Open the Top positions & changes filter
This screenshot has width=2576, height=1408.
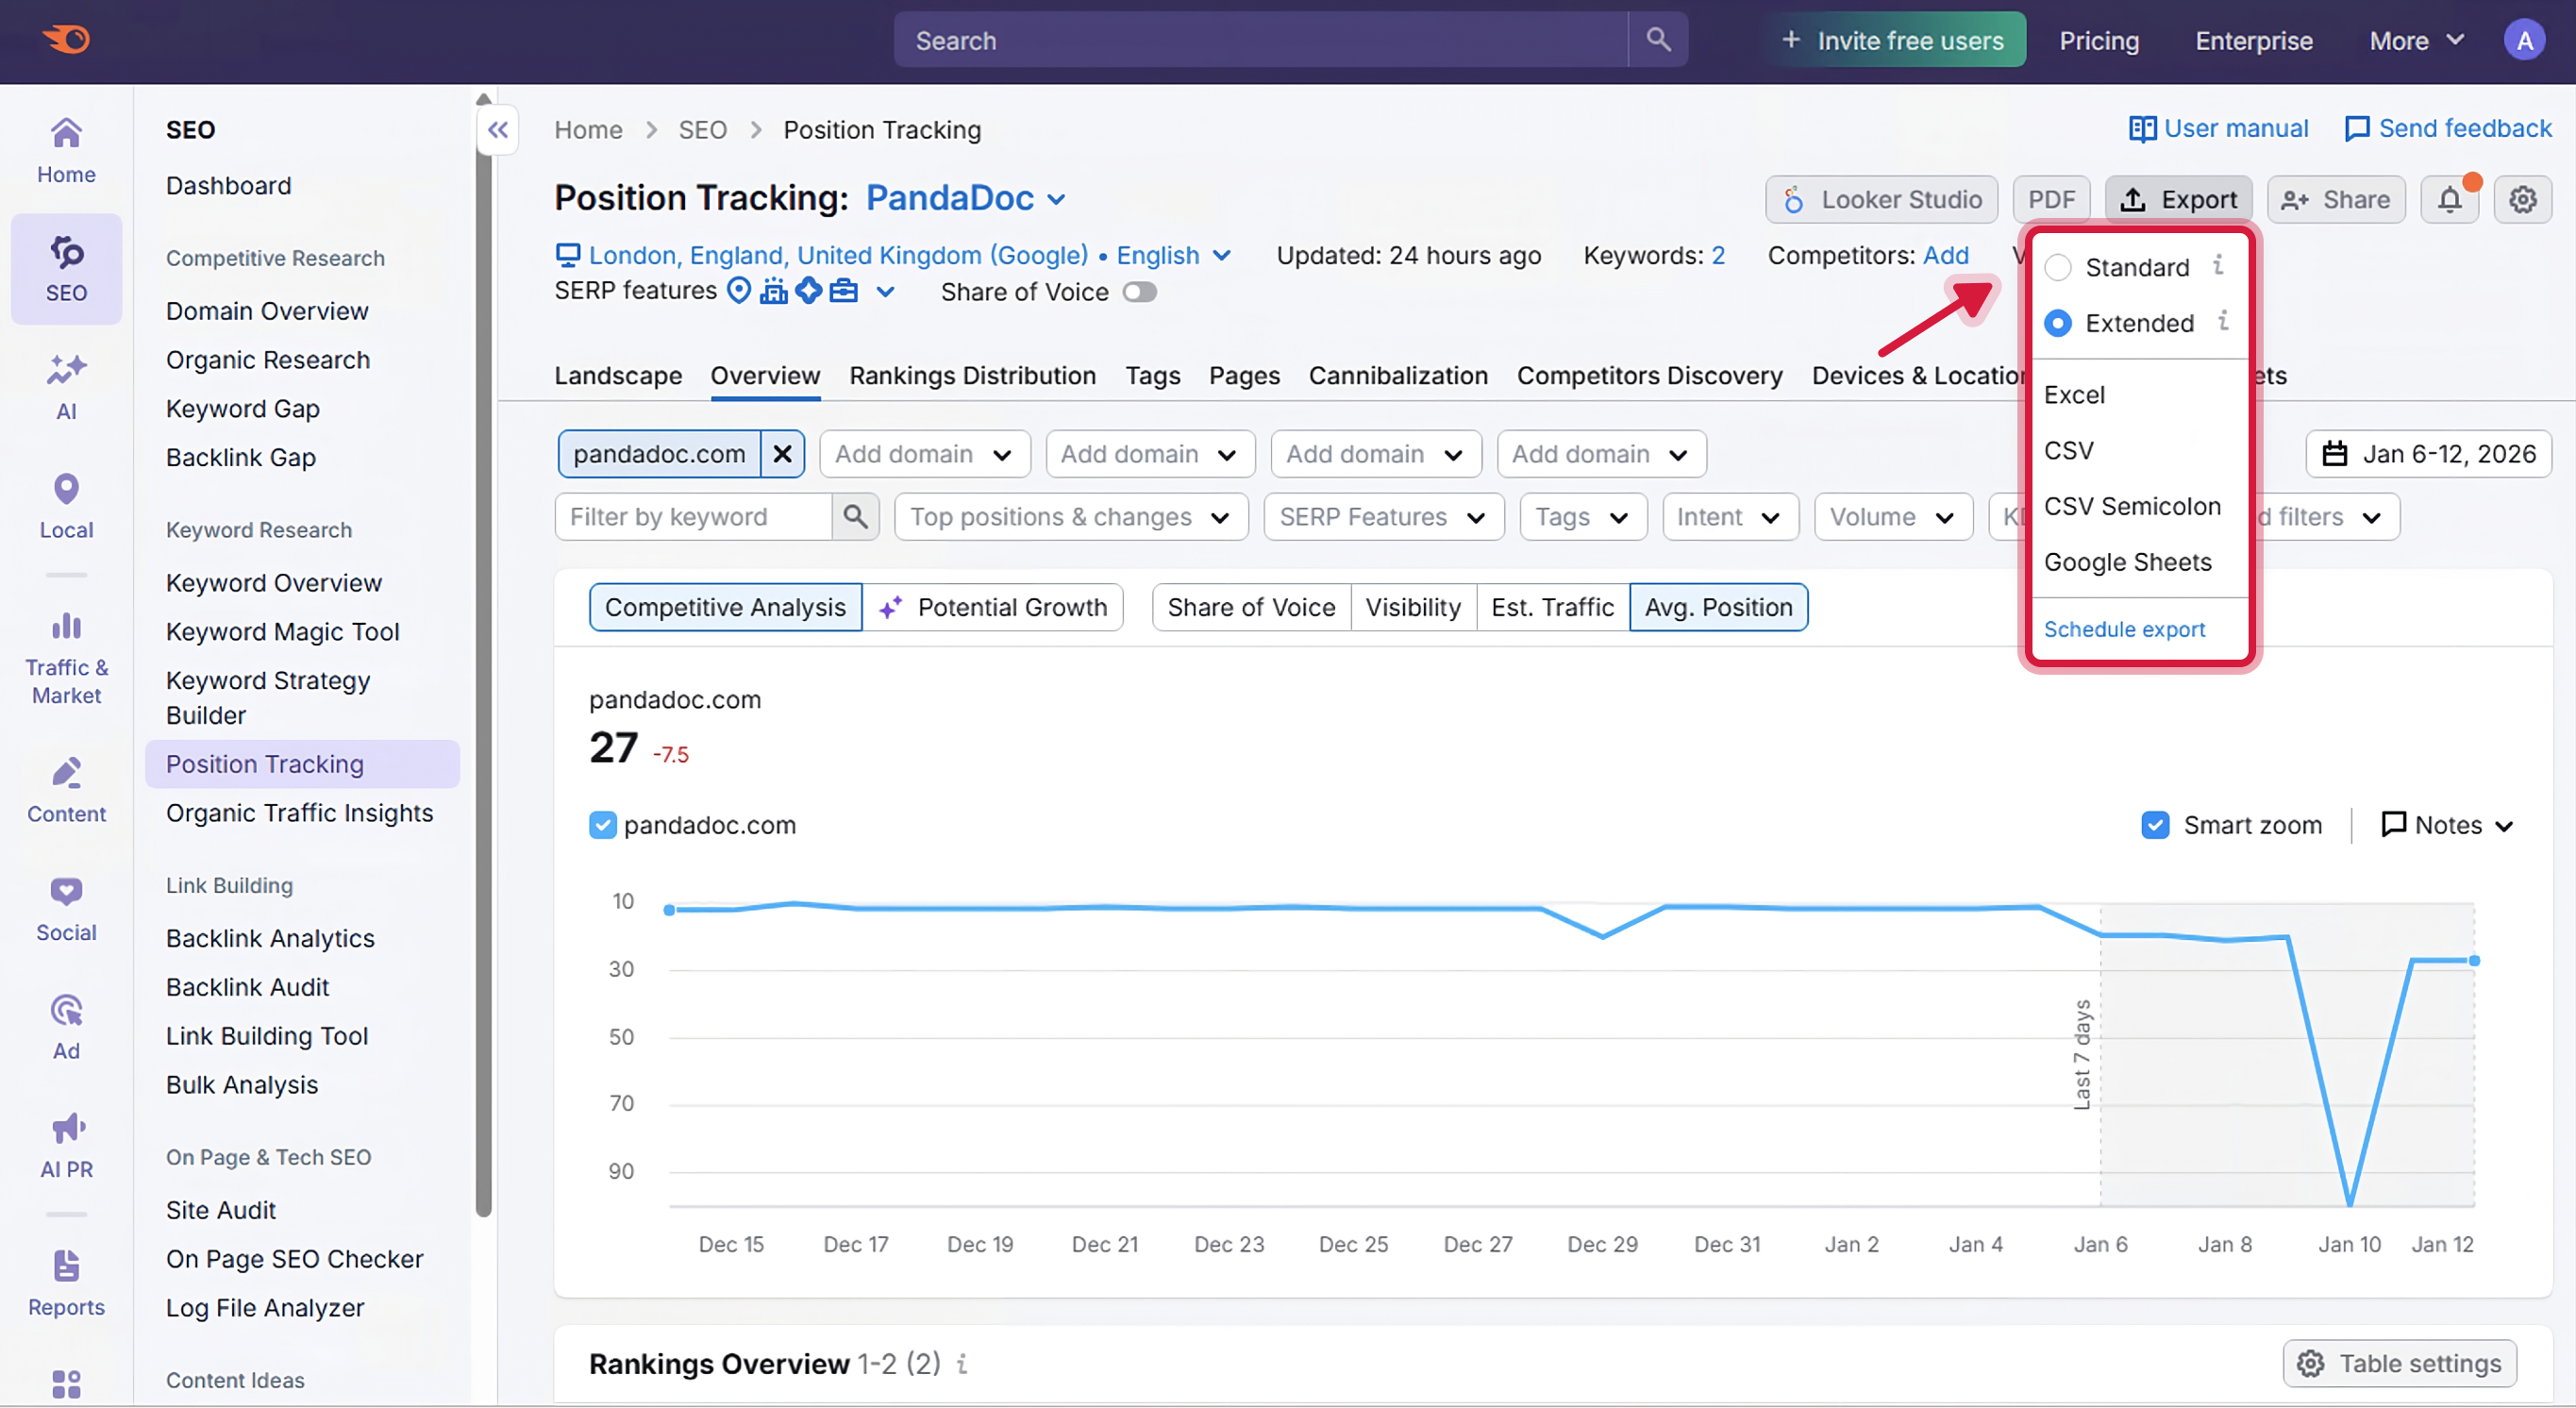(x=1069, y=516)
